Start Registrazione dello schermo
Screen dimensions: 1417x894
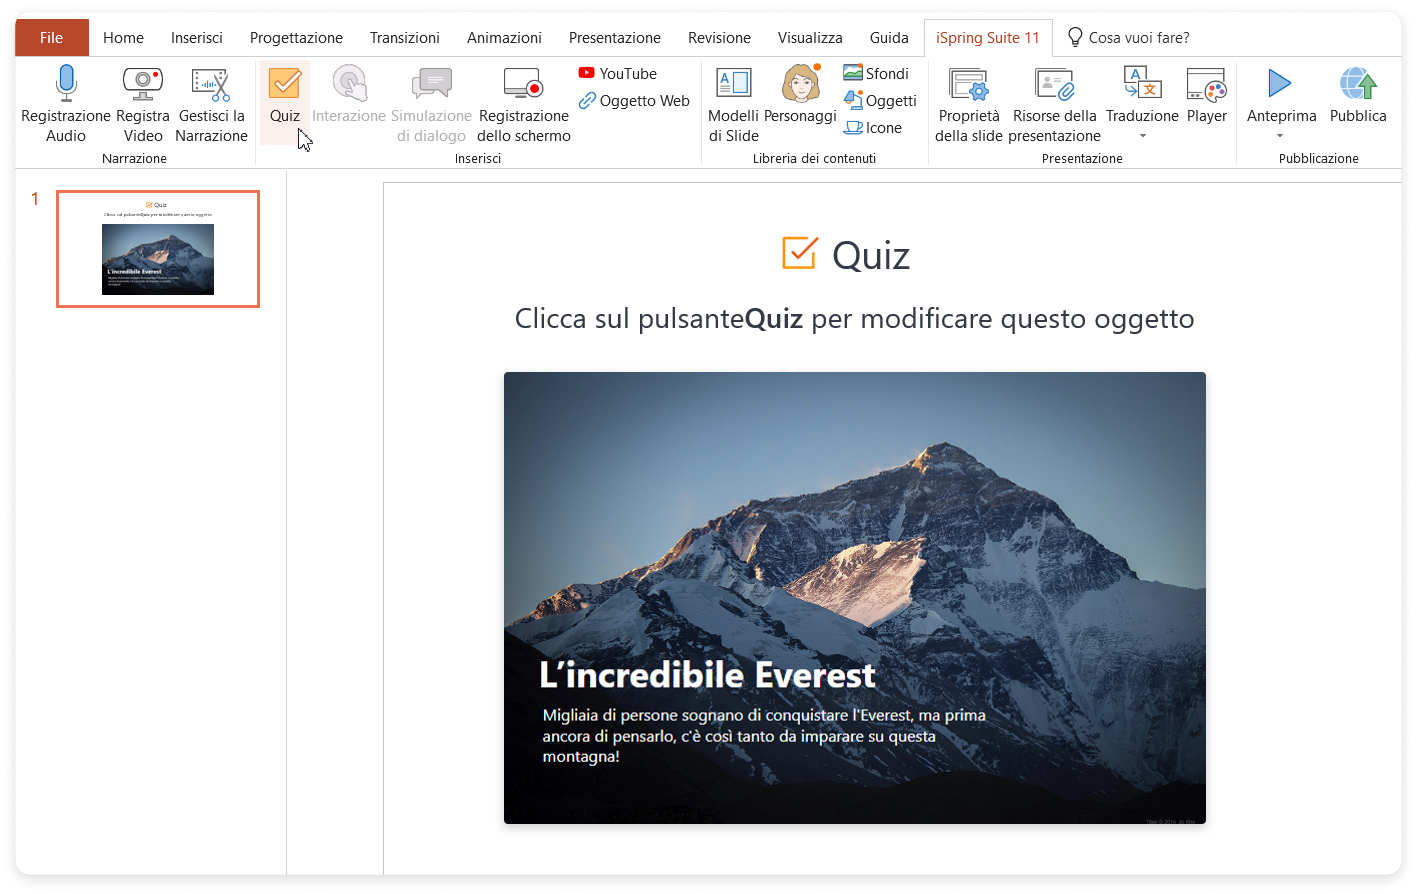coord(523,84)
